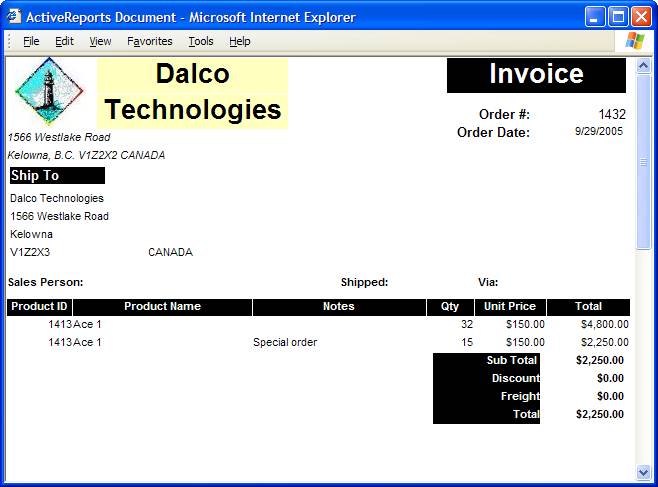
Task: Open the Favorites menu
Action: tap(149, 41)
